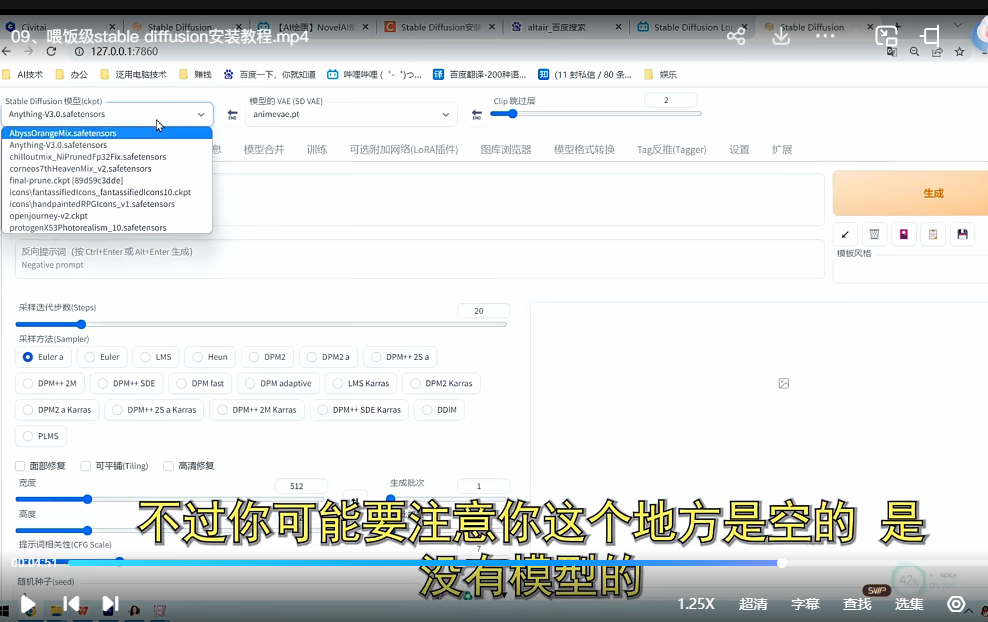Select the DPM++ 2M Karras sampler
This screenshot has height=622, width=988.
tap(257, 410)
